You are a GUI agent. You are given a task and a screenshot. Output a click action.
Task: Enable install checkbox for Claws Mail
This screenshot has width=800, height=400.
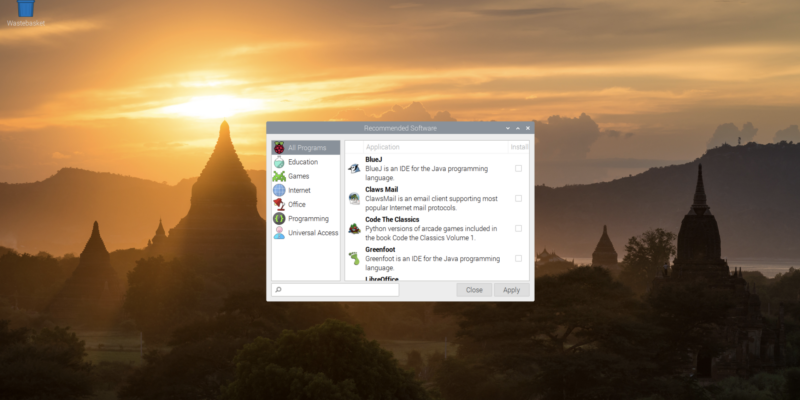[518, 198]
